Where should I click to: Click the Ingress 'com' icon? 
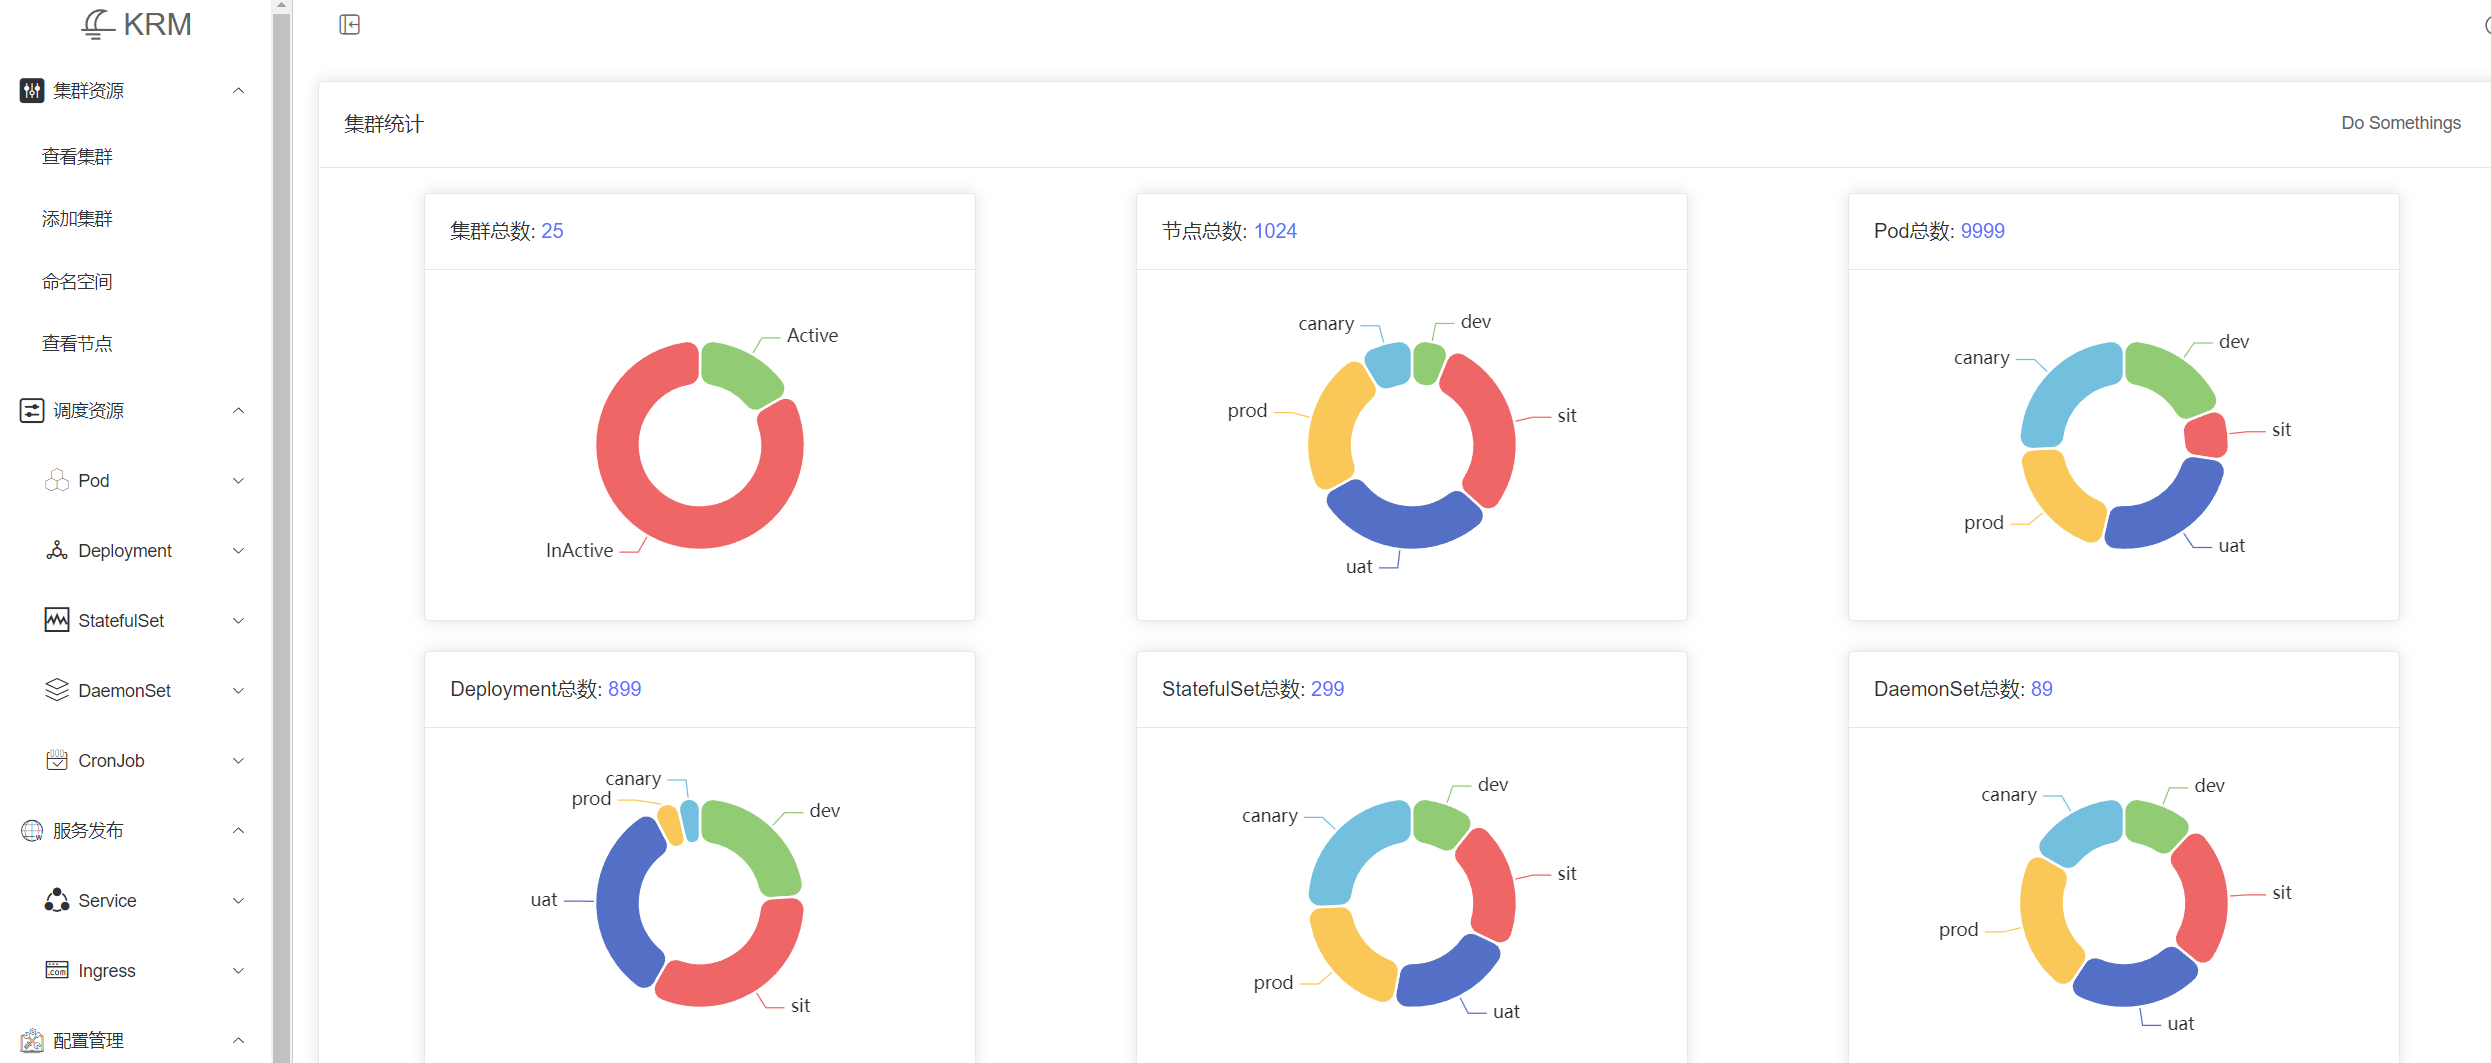pyautogui.click(x=56, y=970)
